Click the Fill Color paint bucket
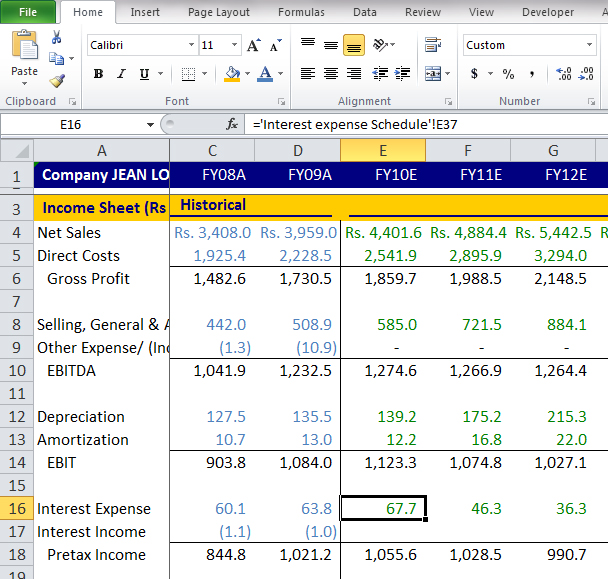608x579 pixels. tap(232, 74)
